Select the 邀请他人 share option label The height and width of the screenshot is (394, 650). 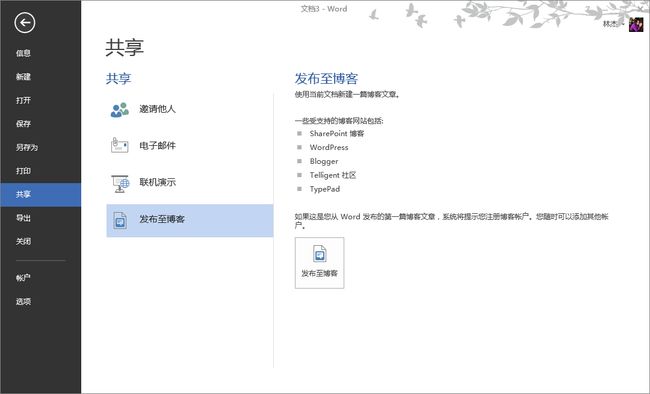(x=158, y=109)
